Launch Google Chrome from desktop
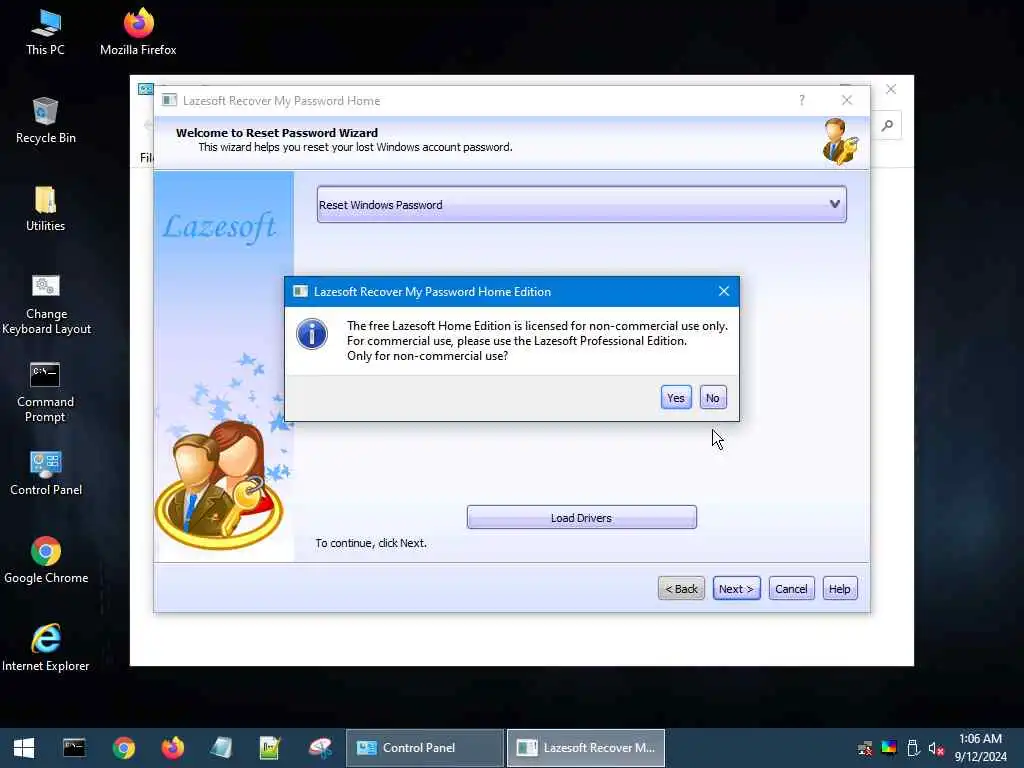The image size is (1024, 768). click(46, 560)
